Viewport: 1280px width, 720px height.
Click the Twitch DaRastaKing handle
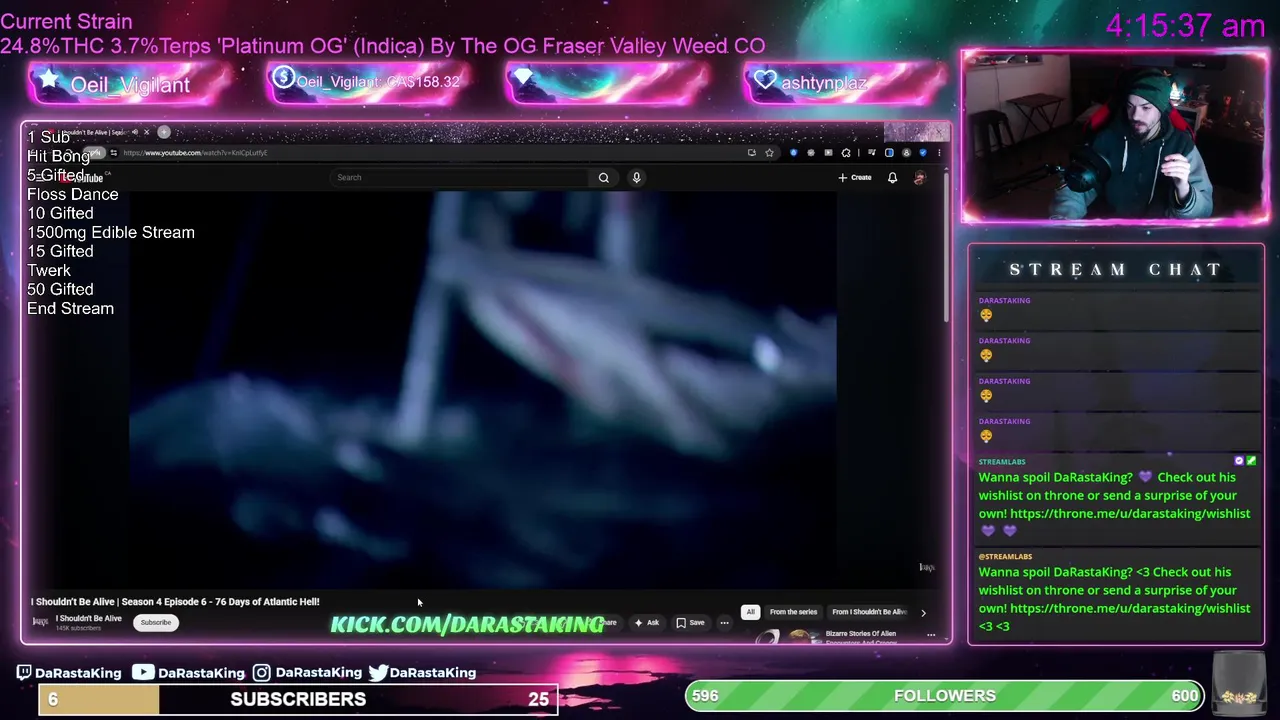[68, 673]
